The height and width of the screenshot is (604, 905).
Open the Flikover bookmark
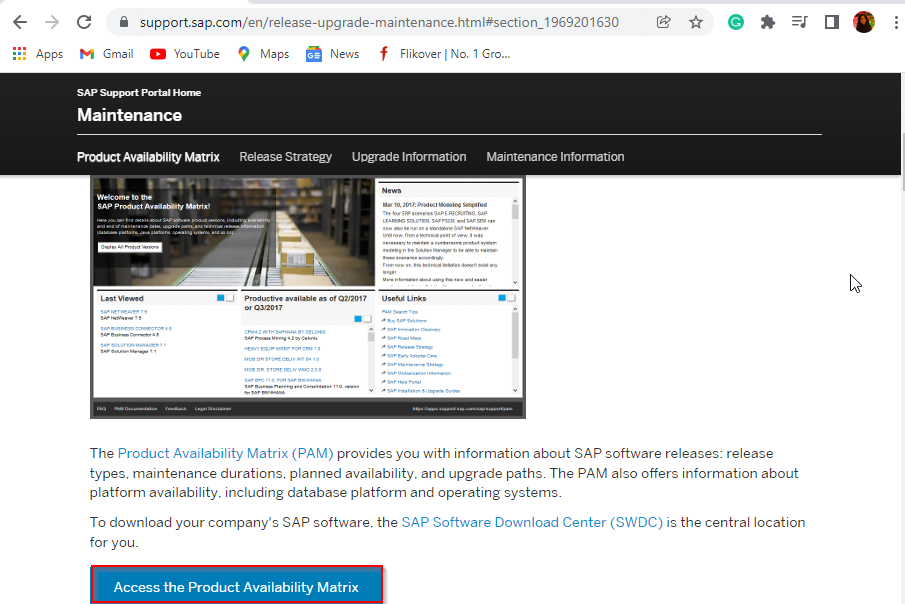point(444,54)
